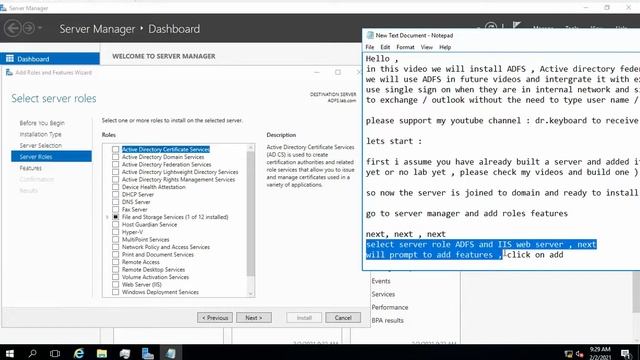Select Windows Deployment Services role row
The image size is (640, 360).
160,292
